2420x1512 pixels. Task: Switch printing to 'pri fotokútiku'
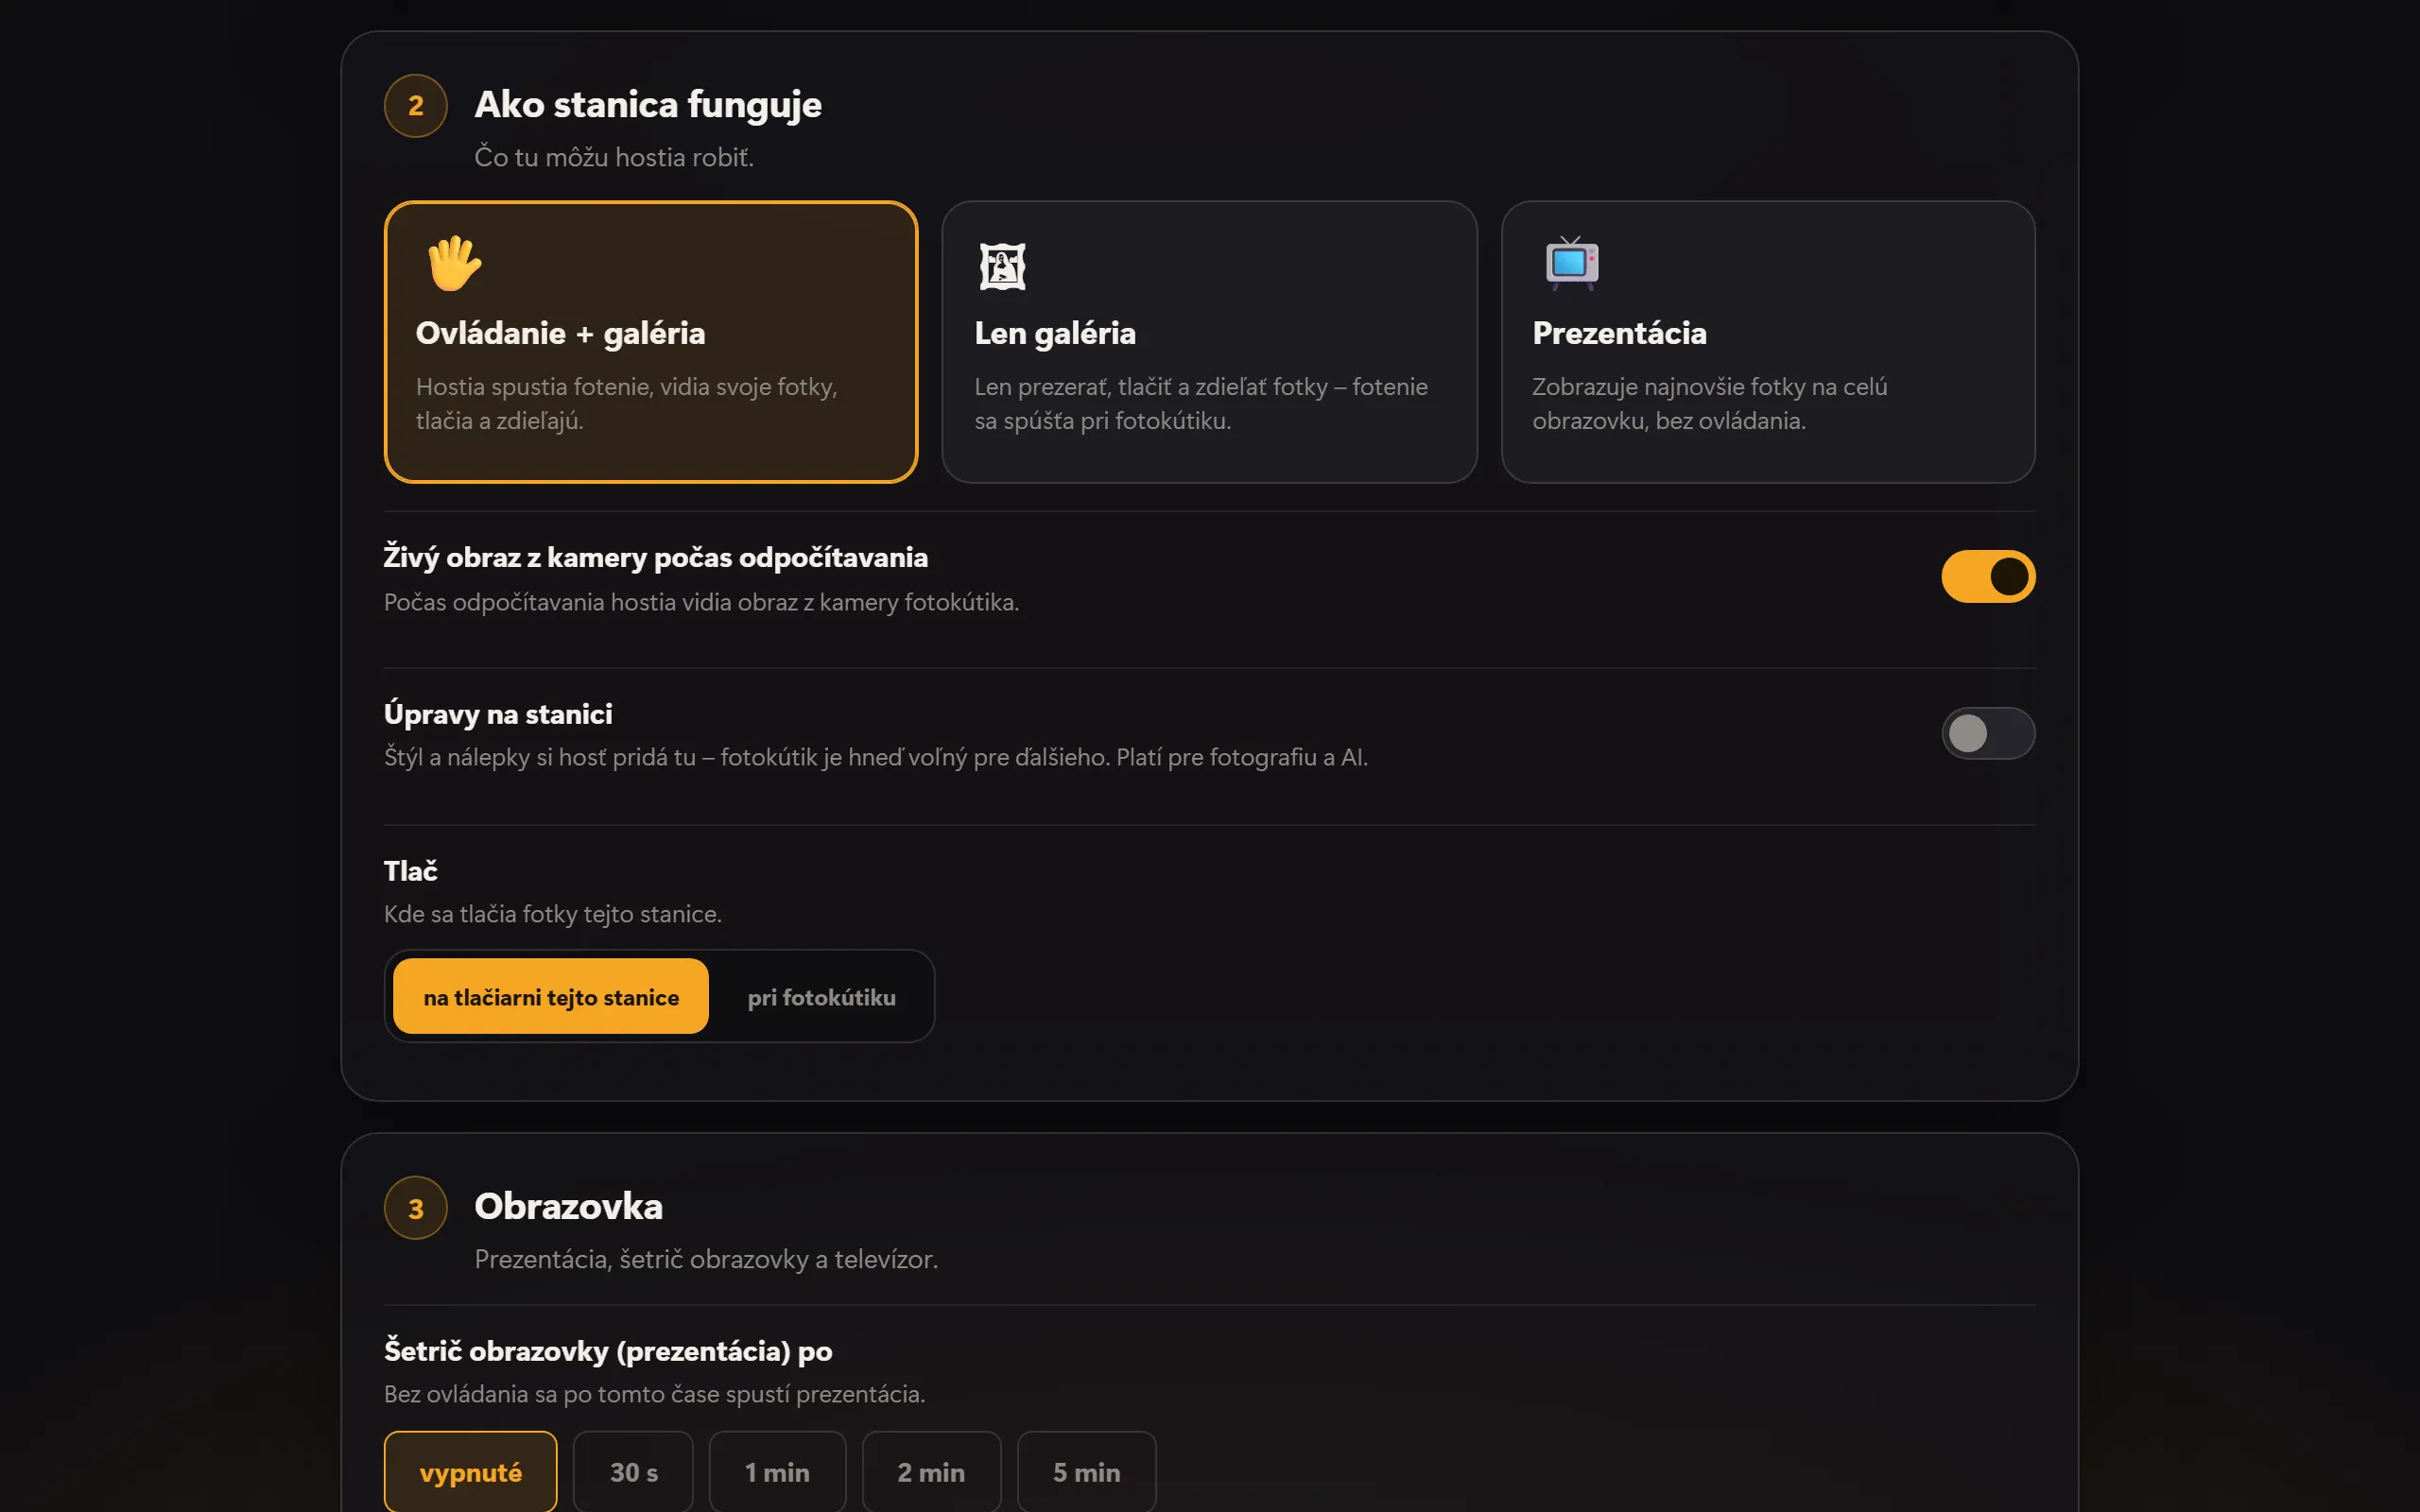(x=821, y=996)
